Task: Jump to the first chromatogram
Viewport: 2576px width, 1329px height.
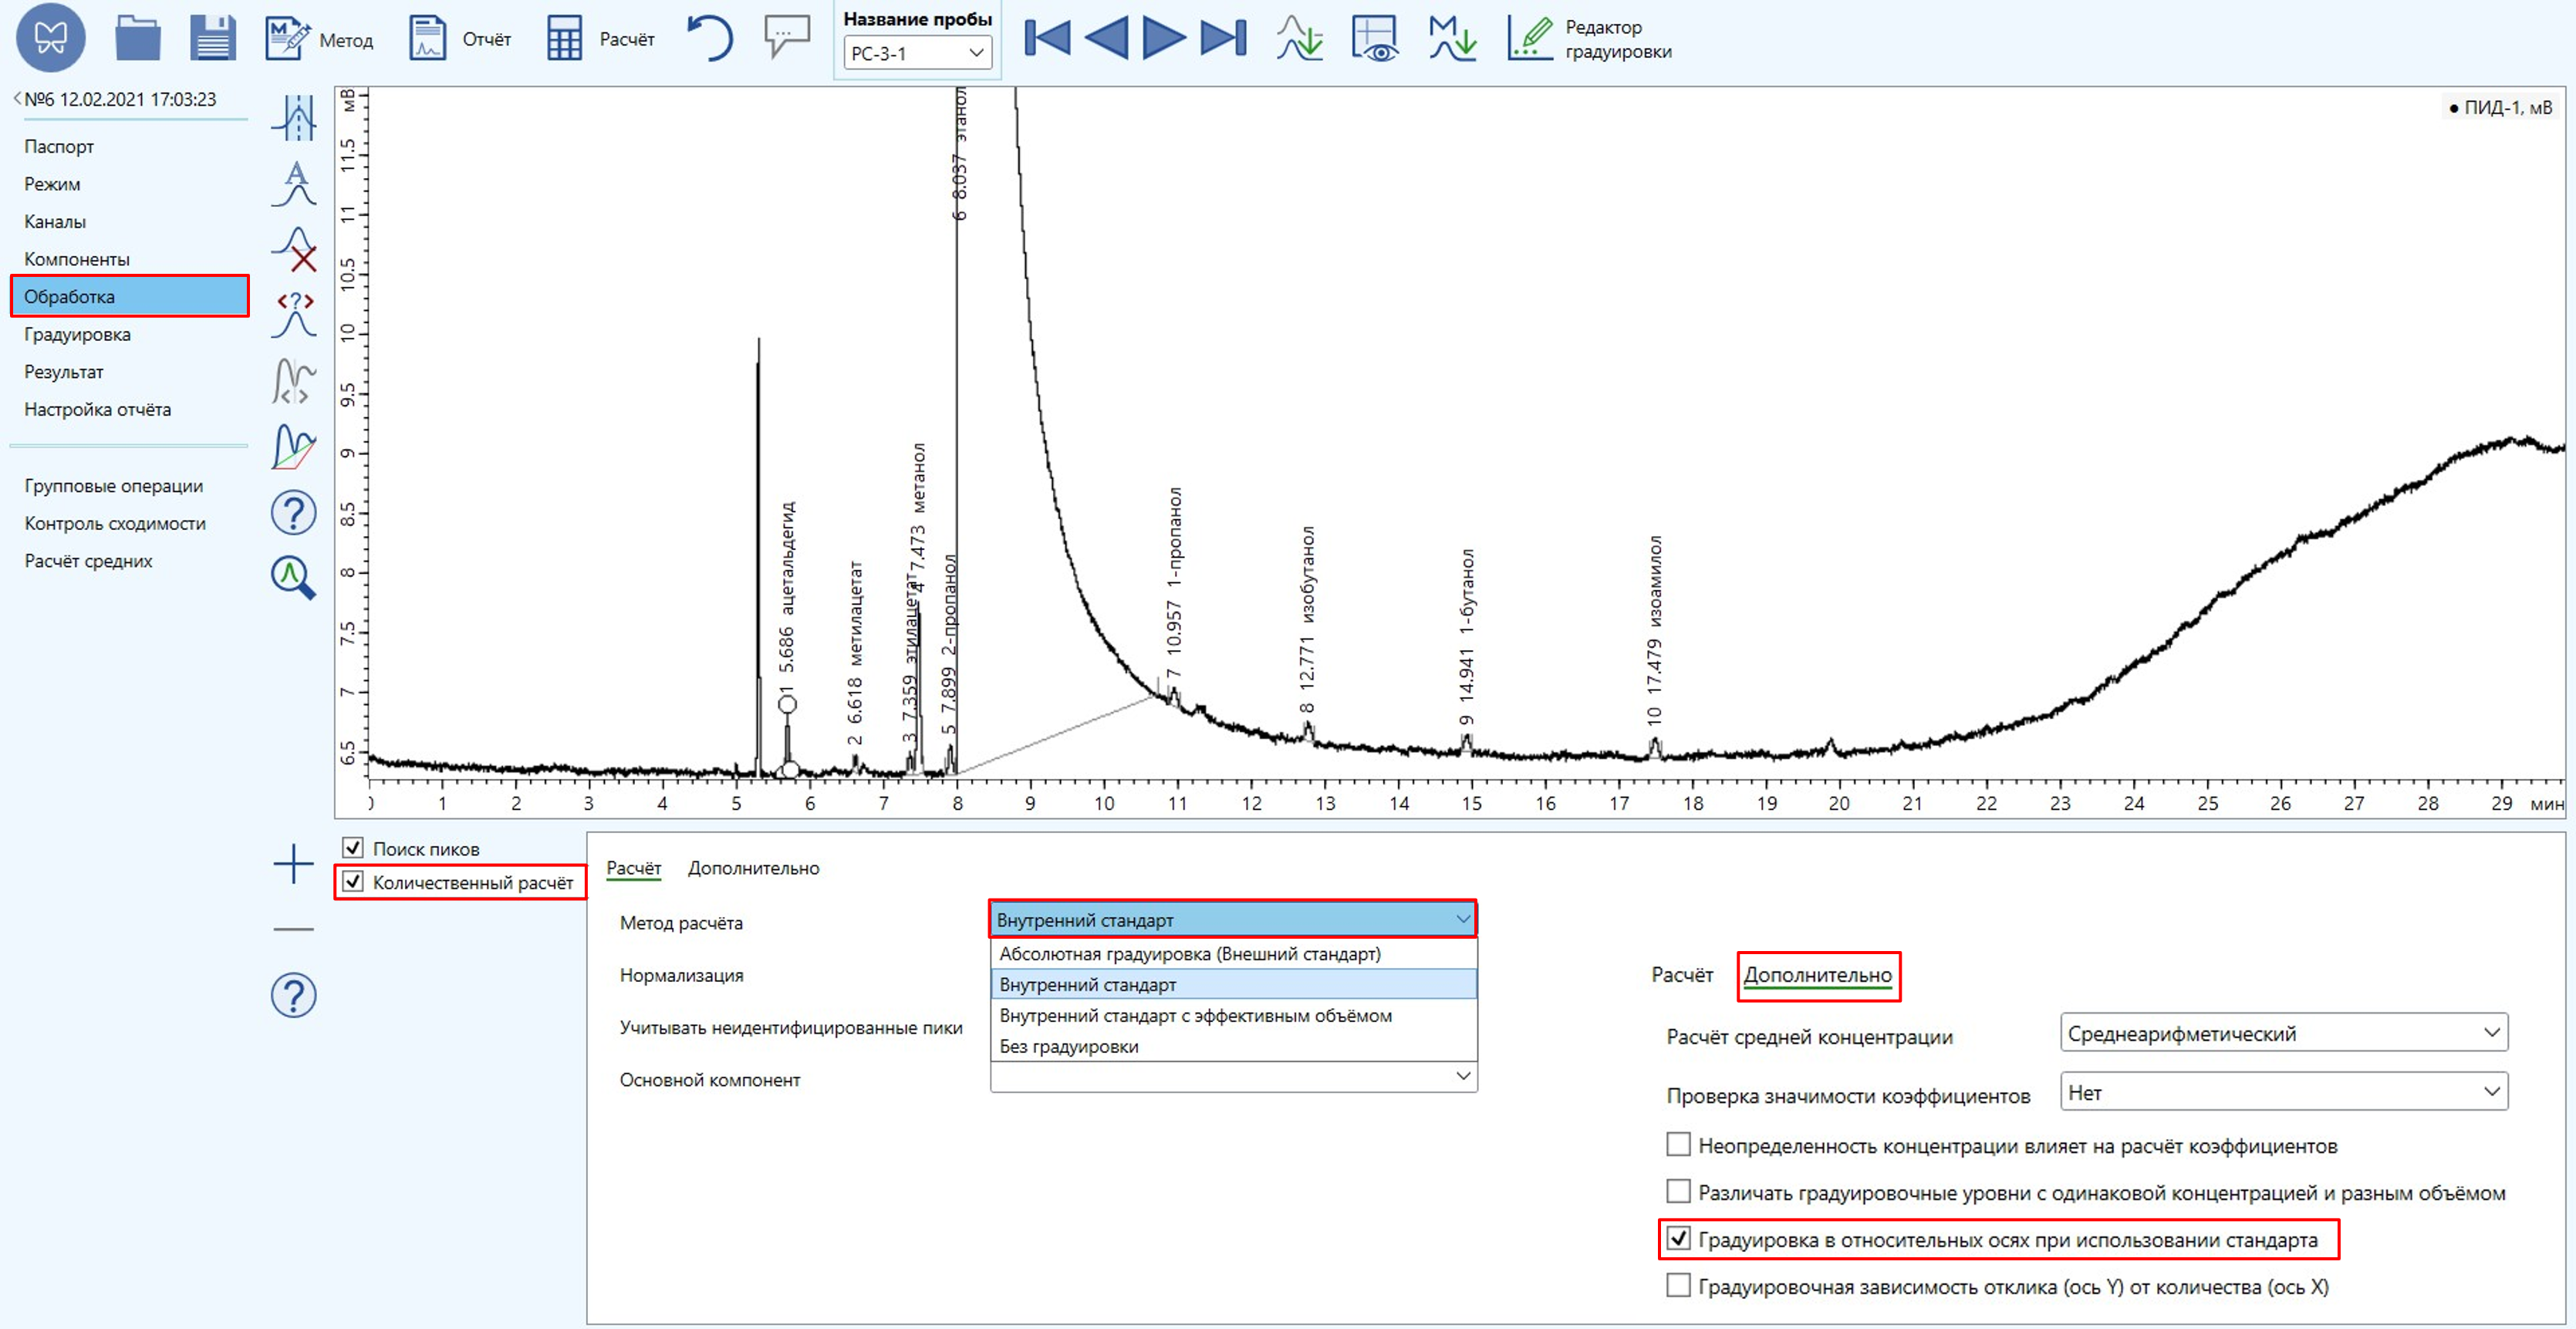Action: [x=1047, y=38]
